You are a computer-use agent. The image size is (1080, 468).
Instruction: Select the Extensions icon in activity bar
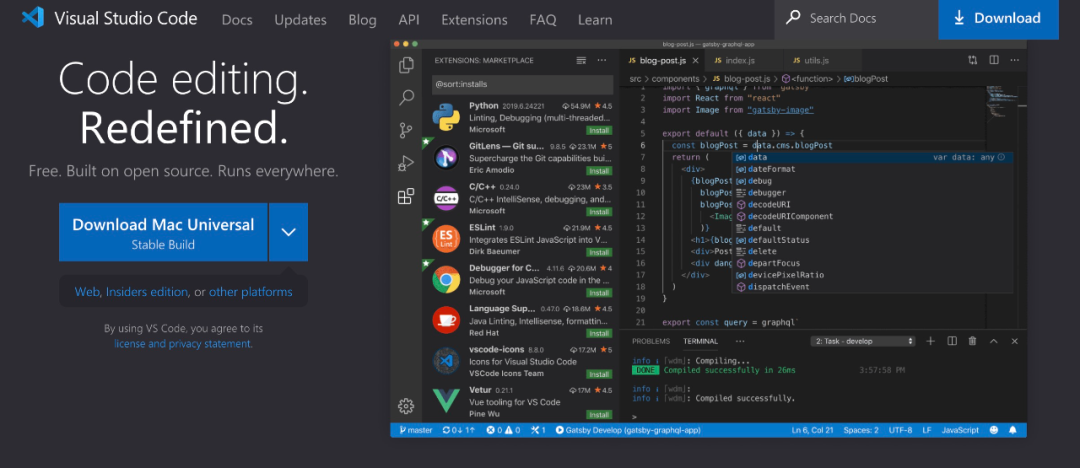406,196
